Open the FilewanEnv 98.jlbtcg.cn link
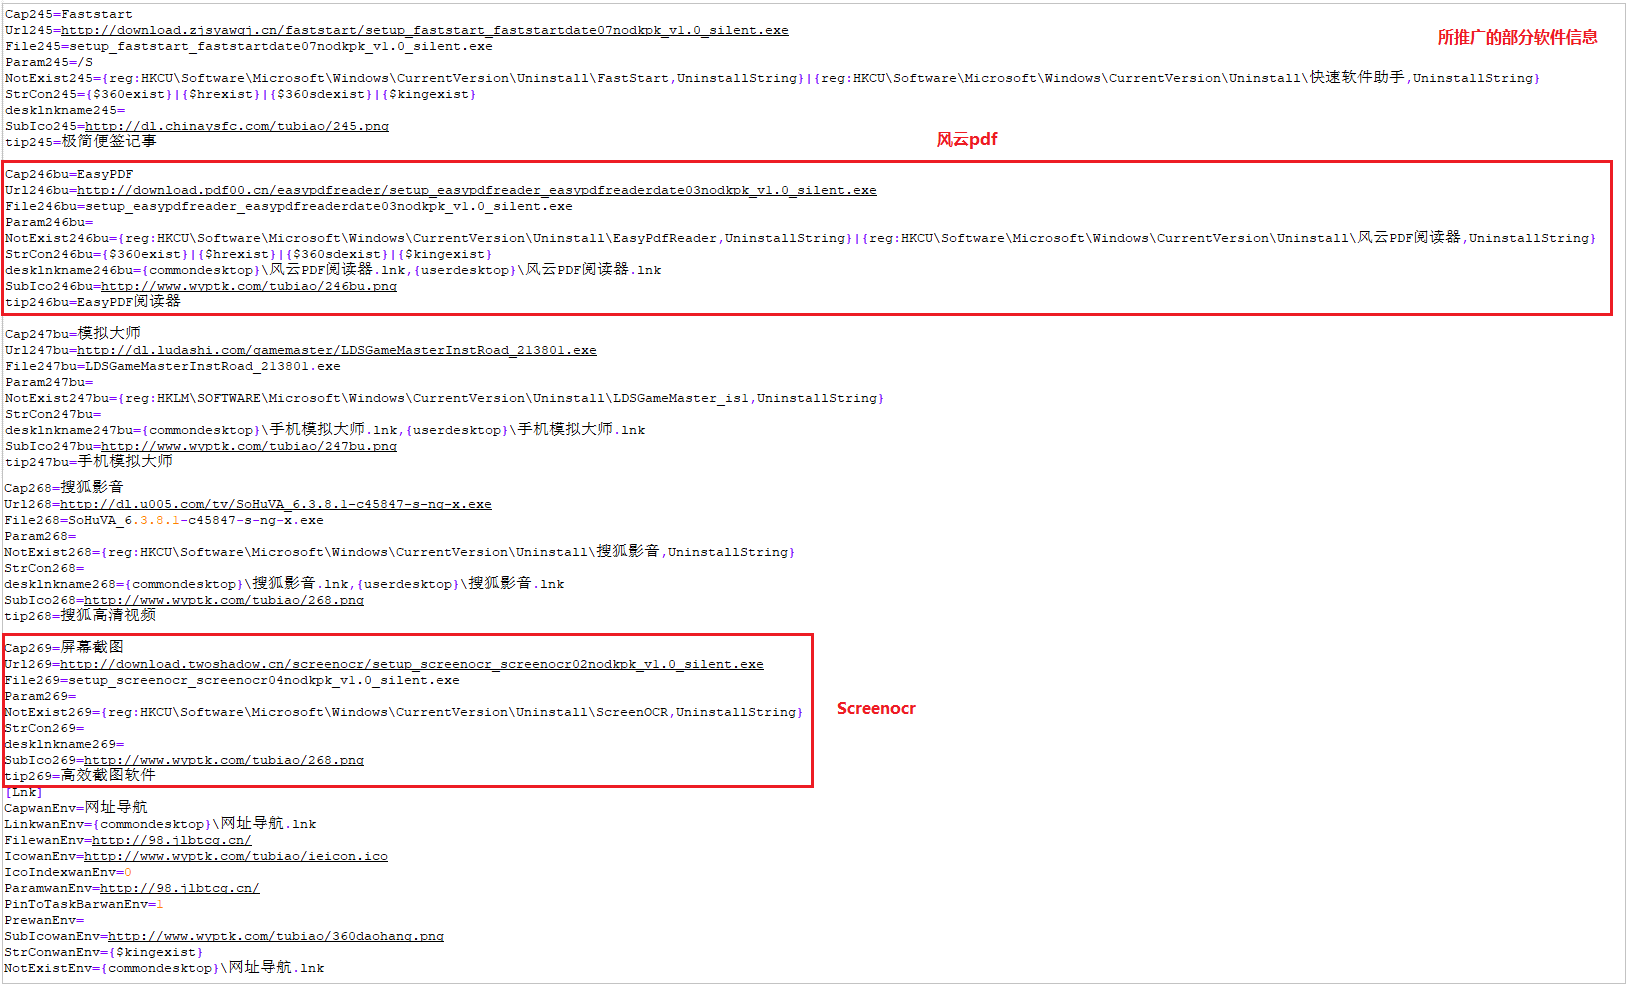The width and height of the screenshot is (1632, 988). point(172,841)
